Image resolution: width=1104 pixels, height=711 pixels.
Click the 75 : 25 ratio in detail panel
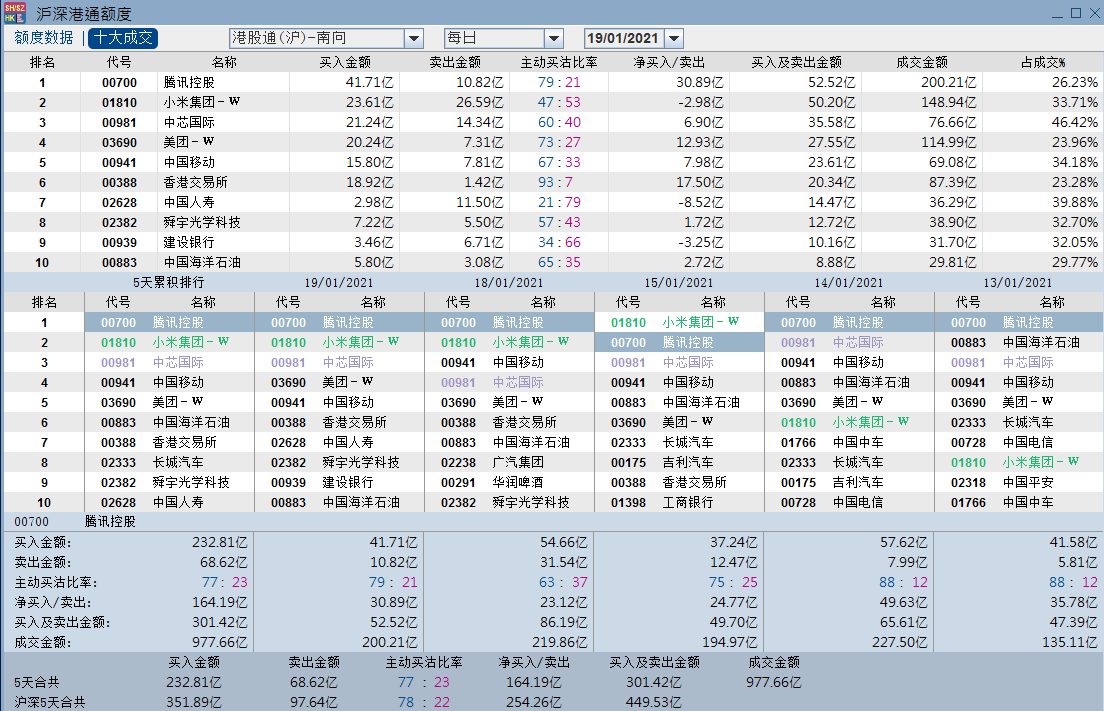pos(733,583)
